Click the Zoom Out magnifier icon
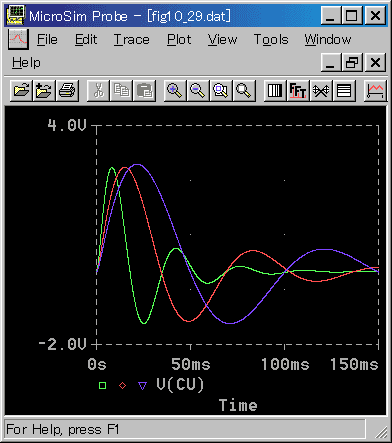The height and width of the screenshot is (443, 392). coord(198,90)
